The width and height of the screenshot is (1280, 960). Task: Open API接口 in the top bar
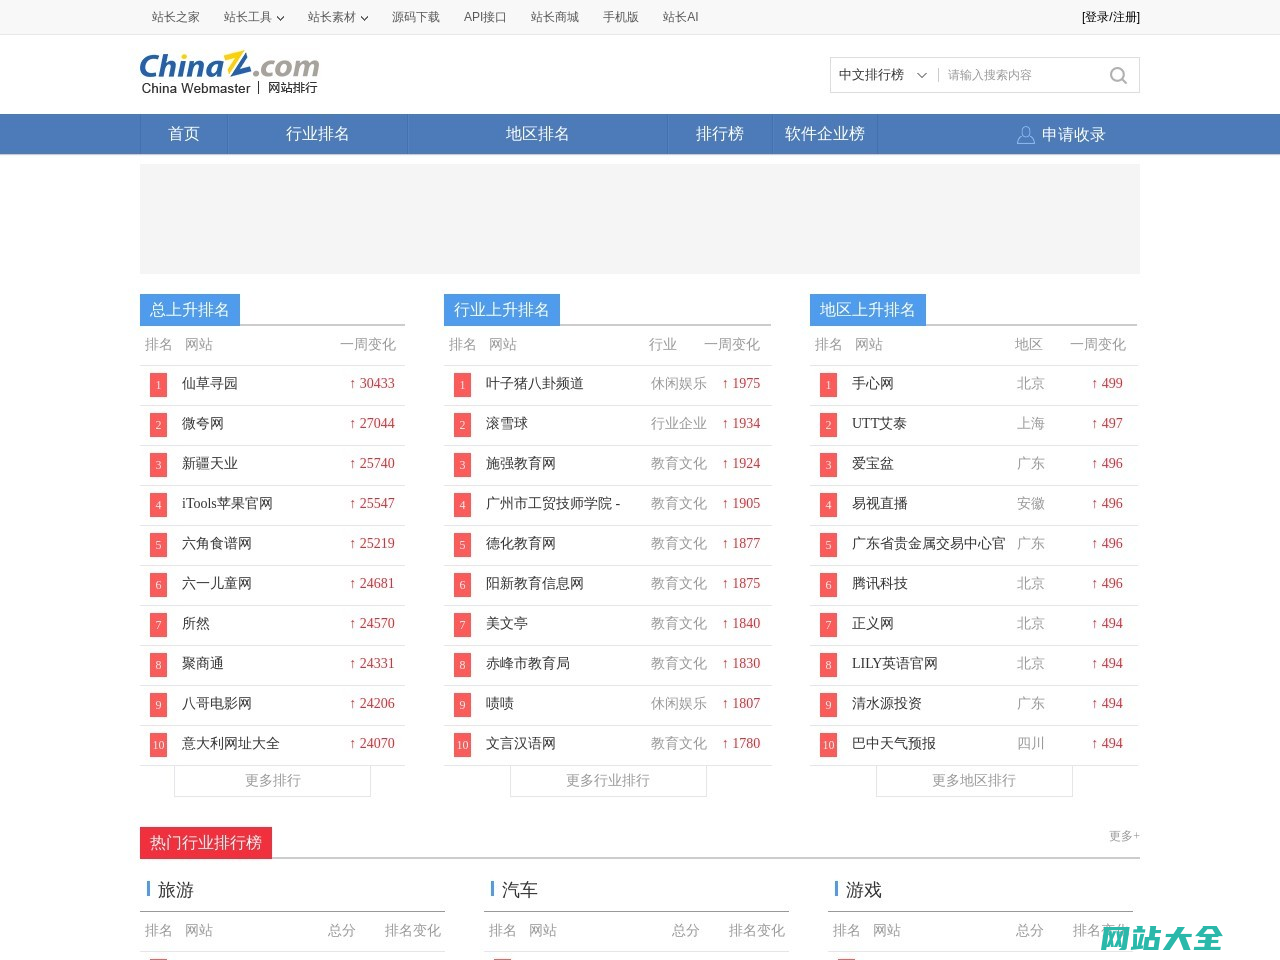click(x=485, y=17)
